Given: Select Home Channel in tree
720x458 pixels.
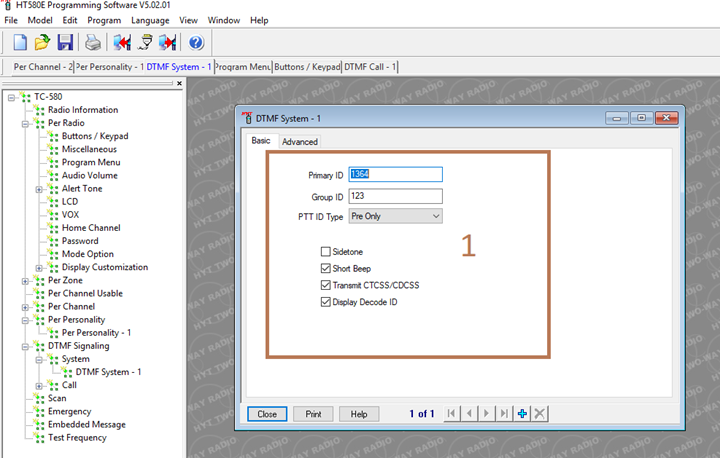Looking at the screenshot, I should (91, 228).
